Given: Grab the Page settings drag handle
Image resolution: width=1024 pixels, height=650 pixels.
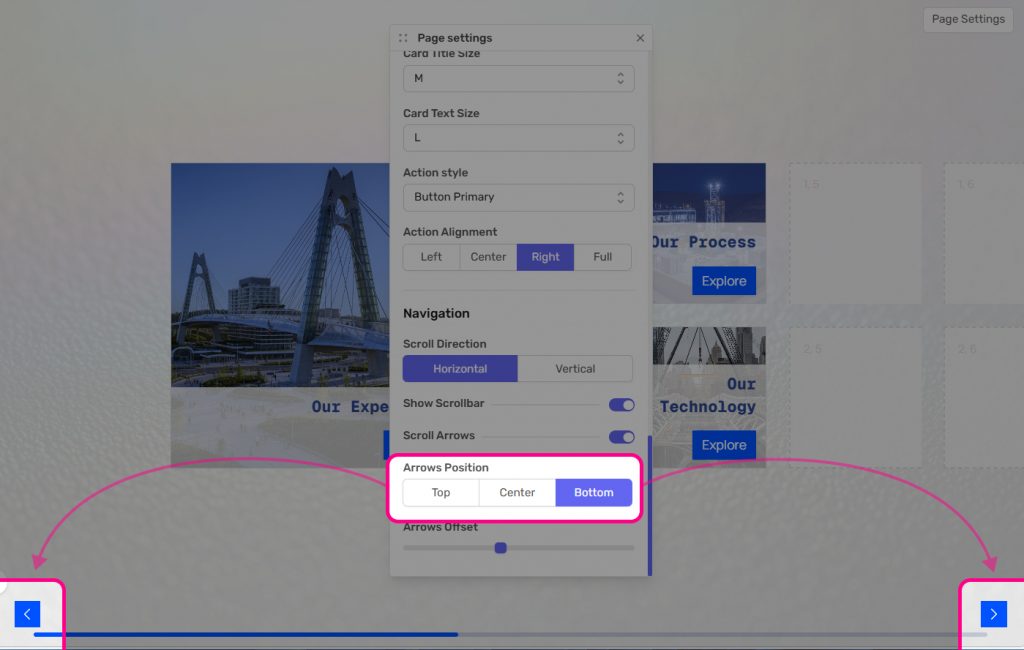Looking at the screenshot, I should [403, 38].
